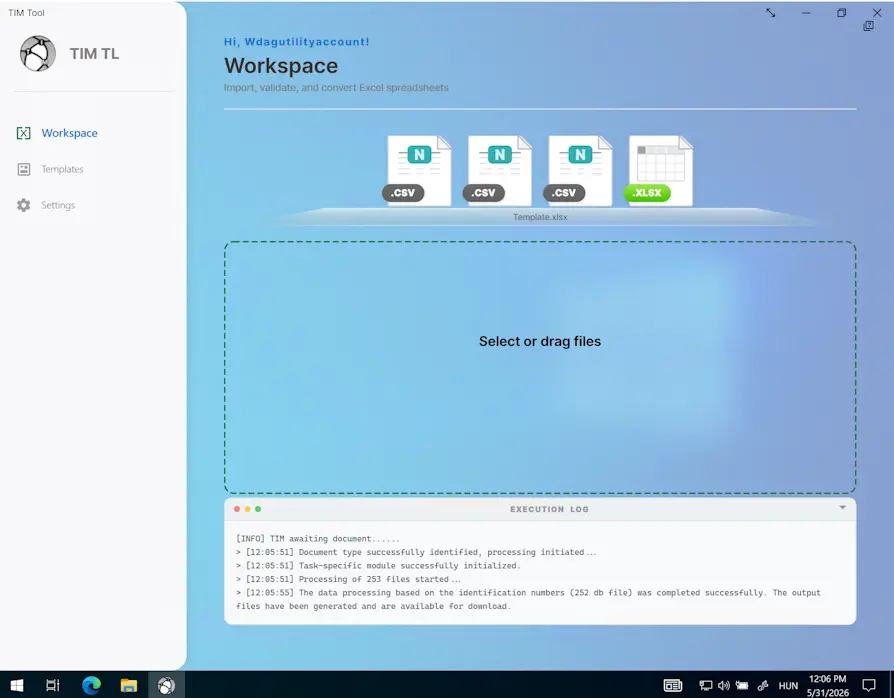The width and height of the screenshot is (894, 698).
Task: Click the yellow dot in Execution Log
Action: 247,509
